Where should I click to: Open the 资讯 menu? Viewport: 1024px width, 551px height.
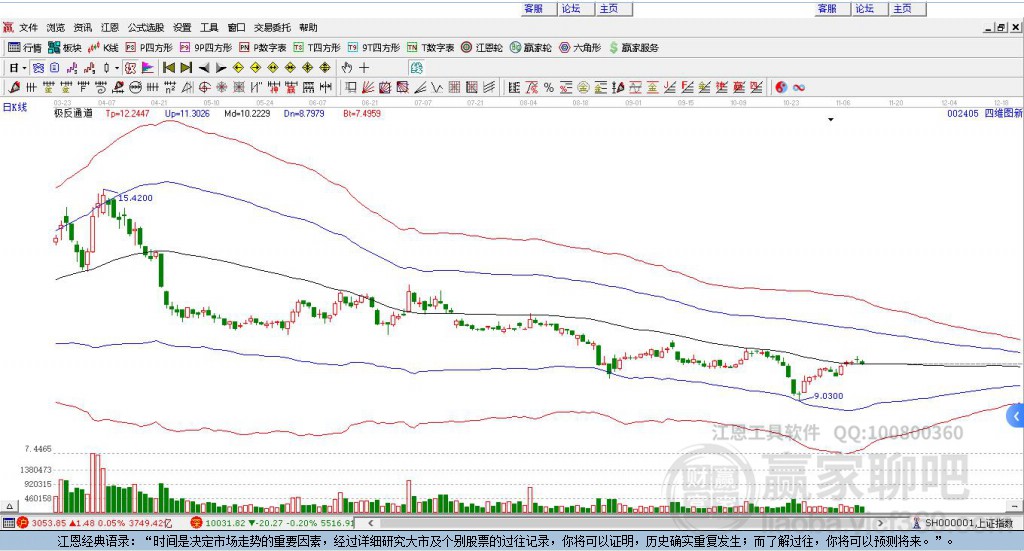pyautogui.click(x=82, y=27)
